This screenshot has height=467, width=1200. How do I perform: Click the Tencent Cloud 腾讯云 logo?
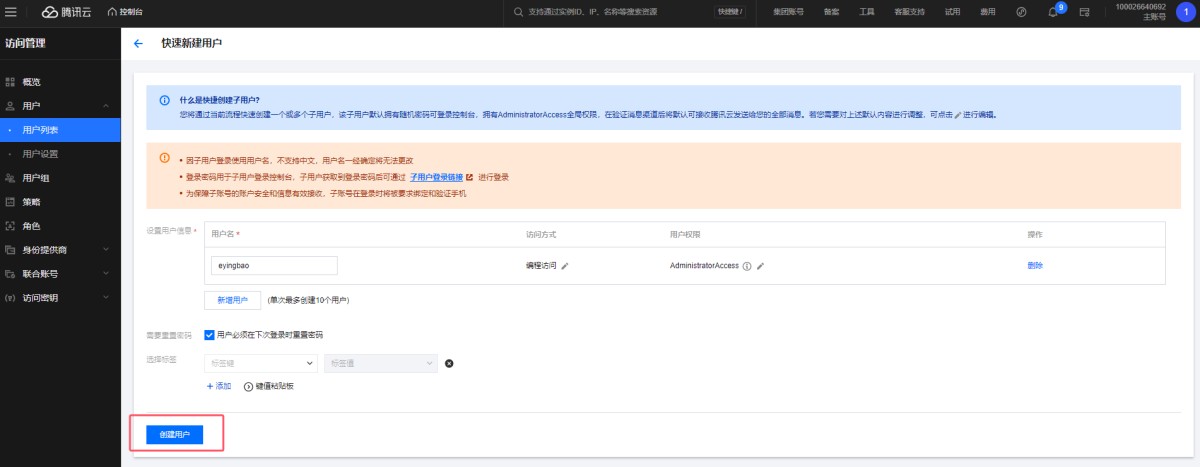(x=66, y=12)
